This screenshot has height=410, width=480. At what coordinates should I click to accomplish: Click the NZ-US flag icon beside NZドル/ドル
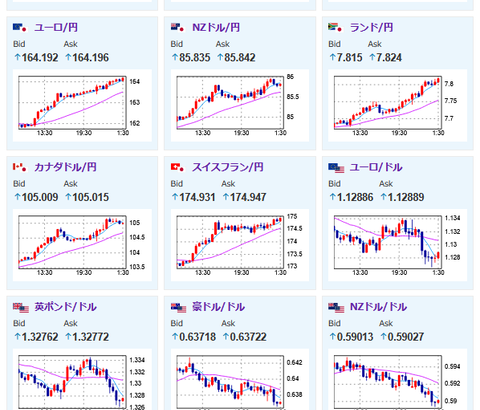[x=336, y=307]
